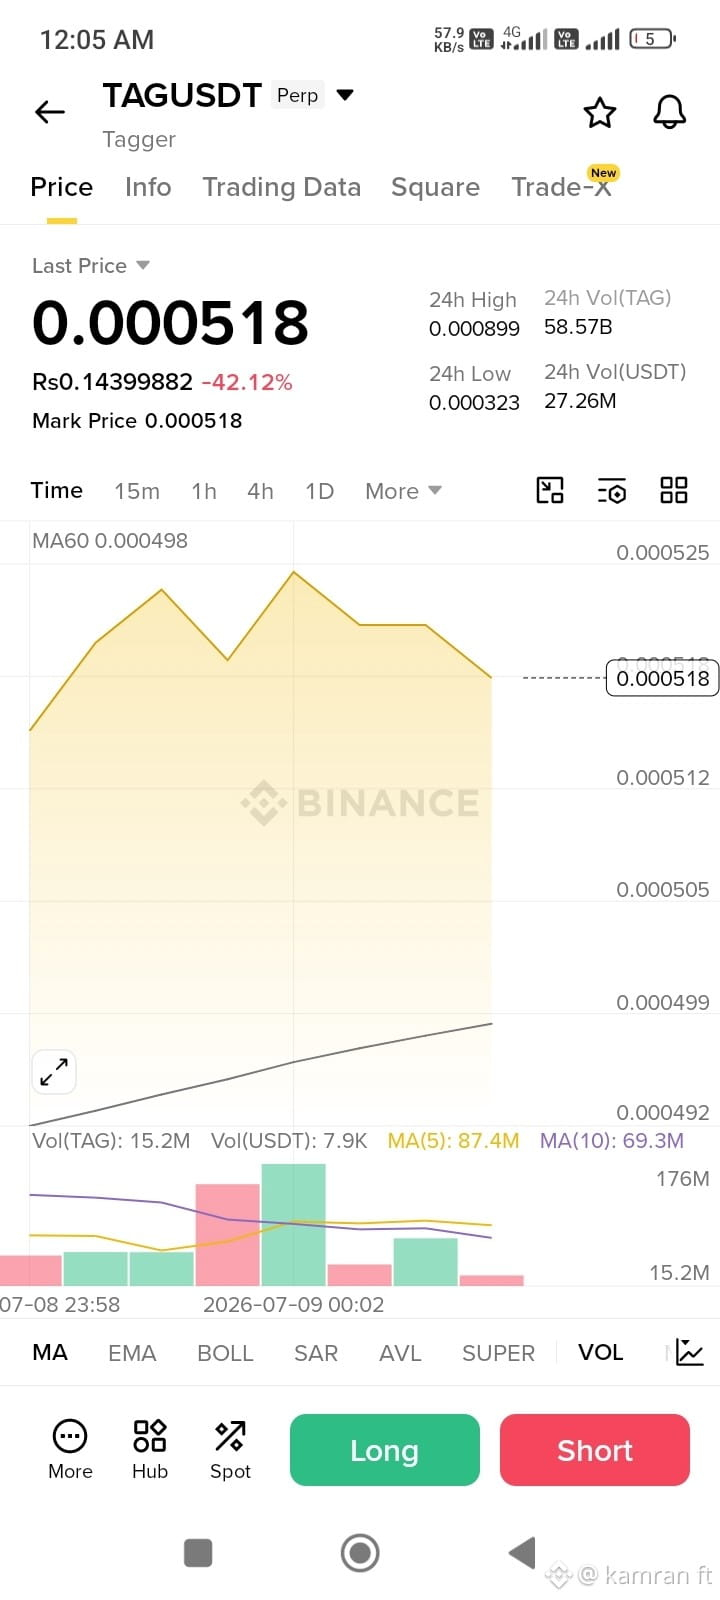Tap the red Short button

595,1450
